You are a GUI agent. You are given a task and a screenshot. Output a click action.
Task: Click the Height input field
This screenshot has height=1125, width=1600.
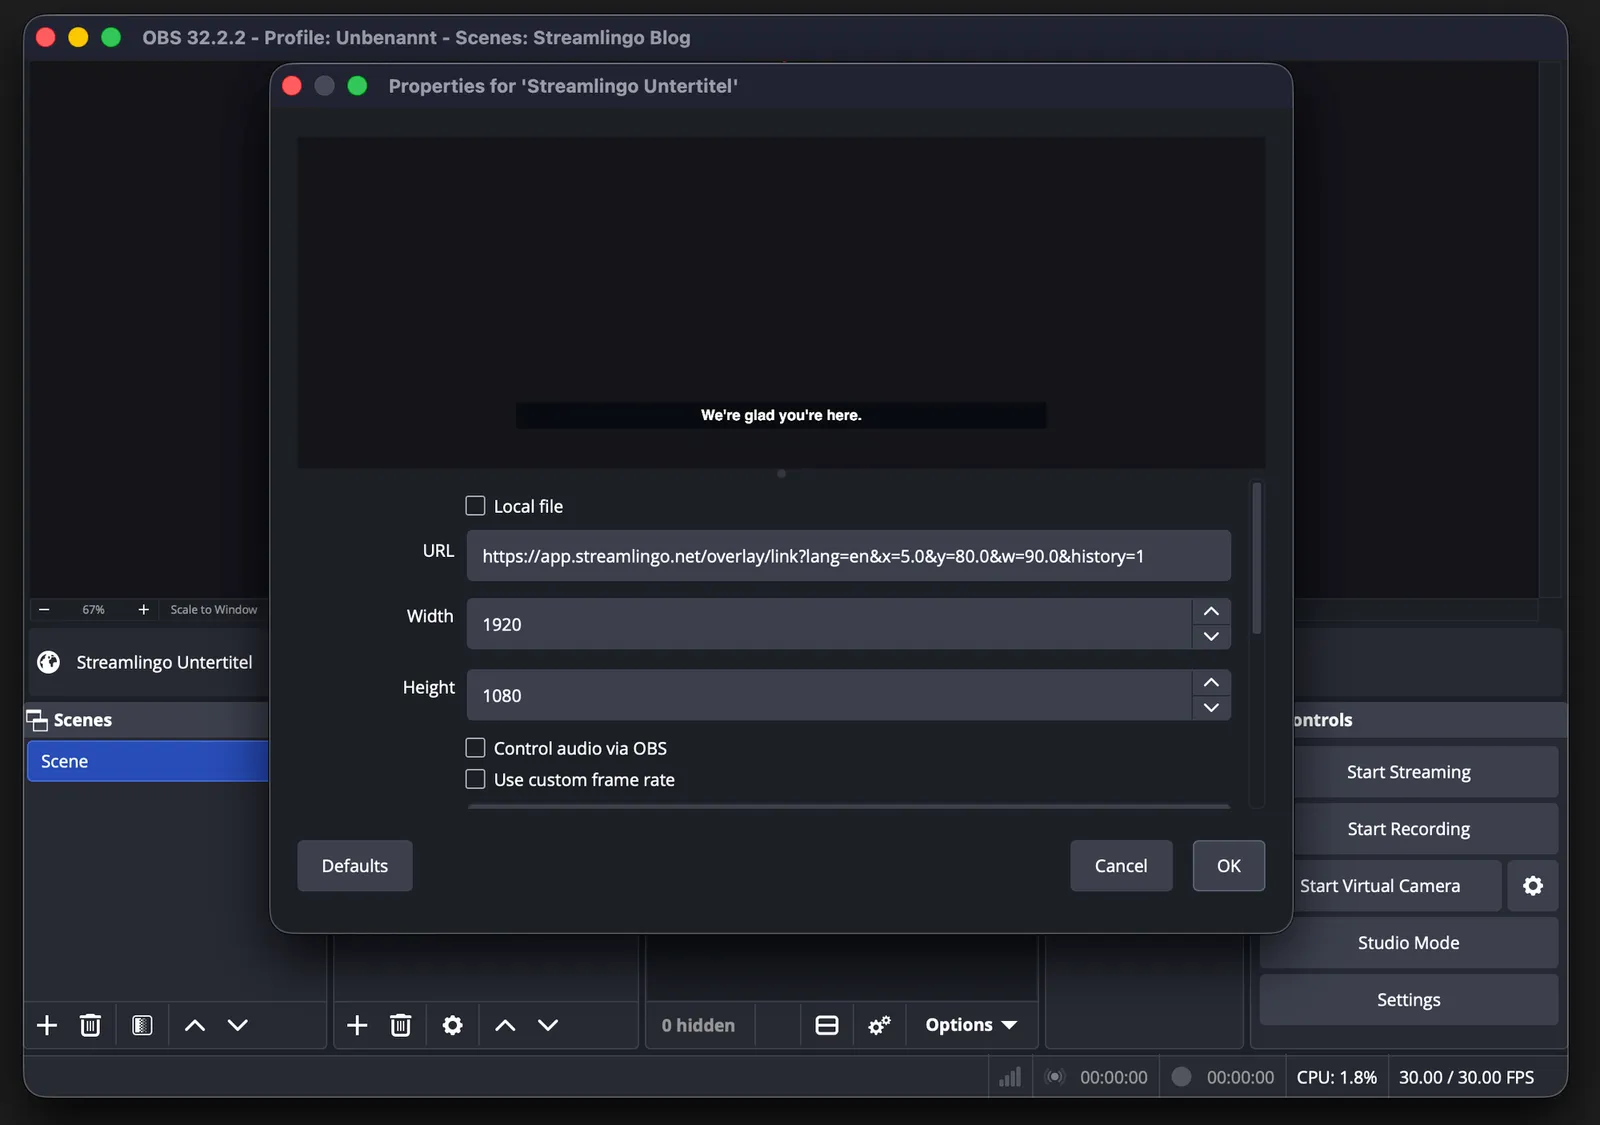(x=829, y=695)
